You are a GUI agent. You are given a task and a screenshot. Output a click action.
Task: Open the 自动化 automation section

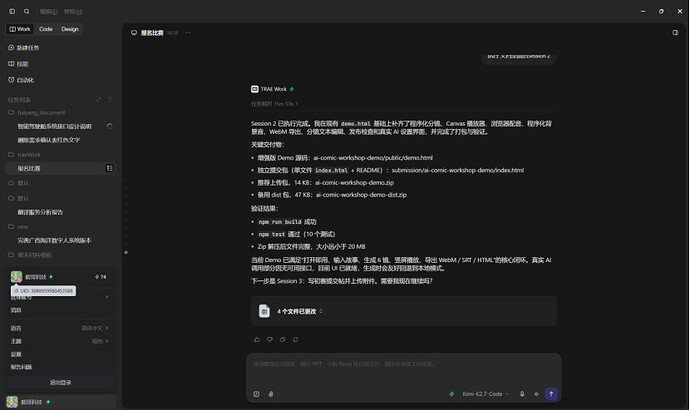21,80
